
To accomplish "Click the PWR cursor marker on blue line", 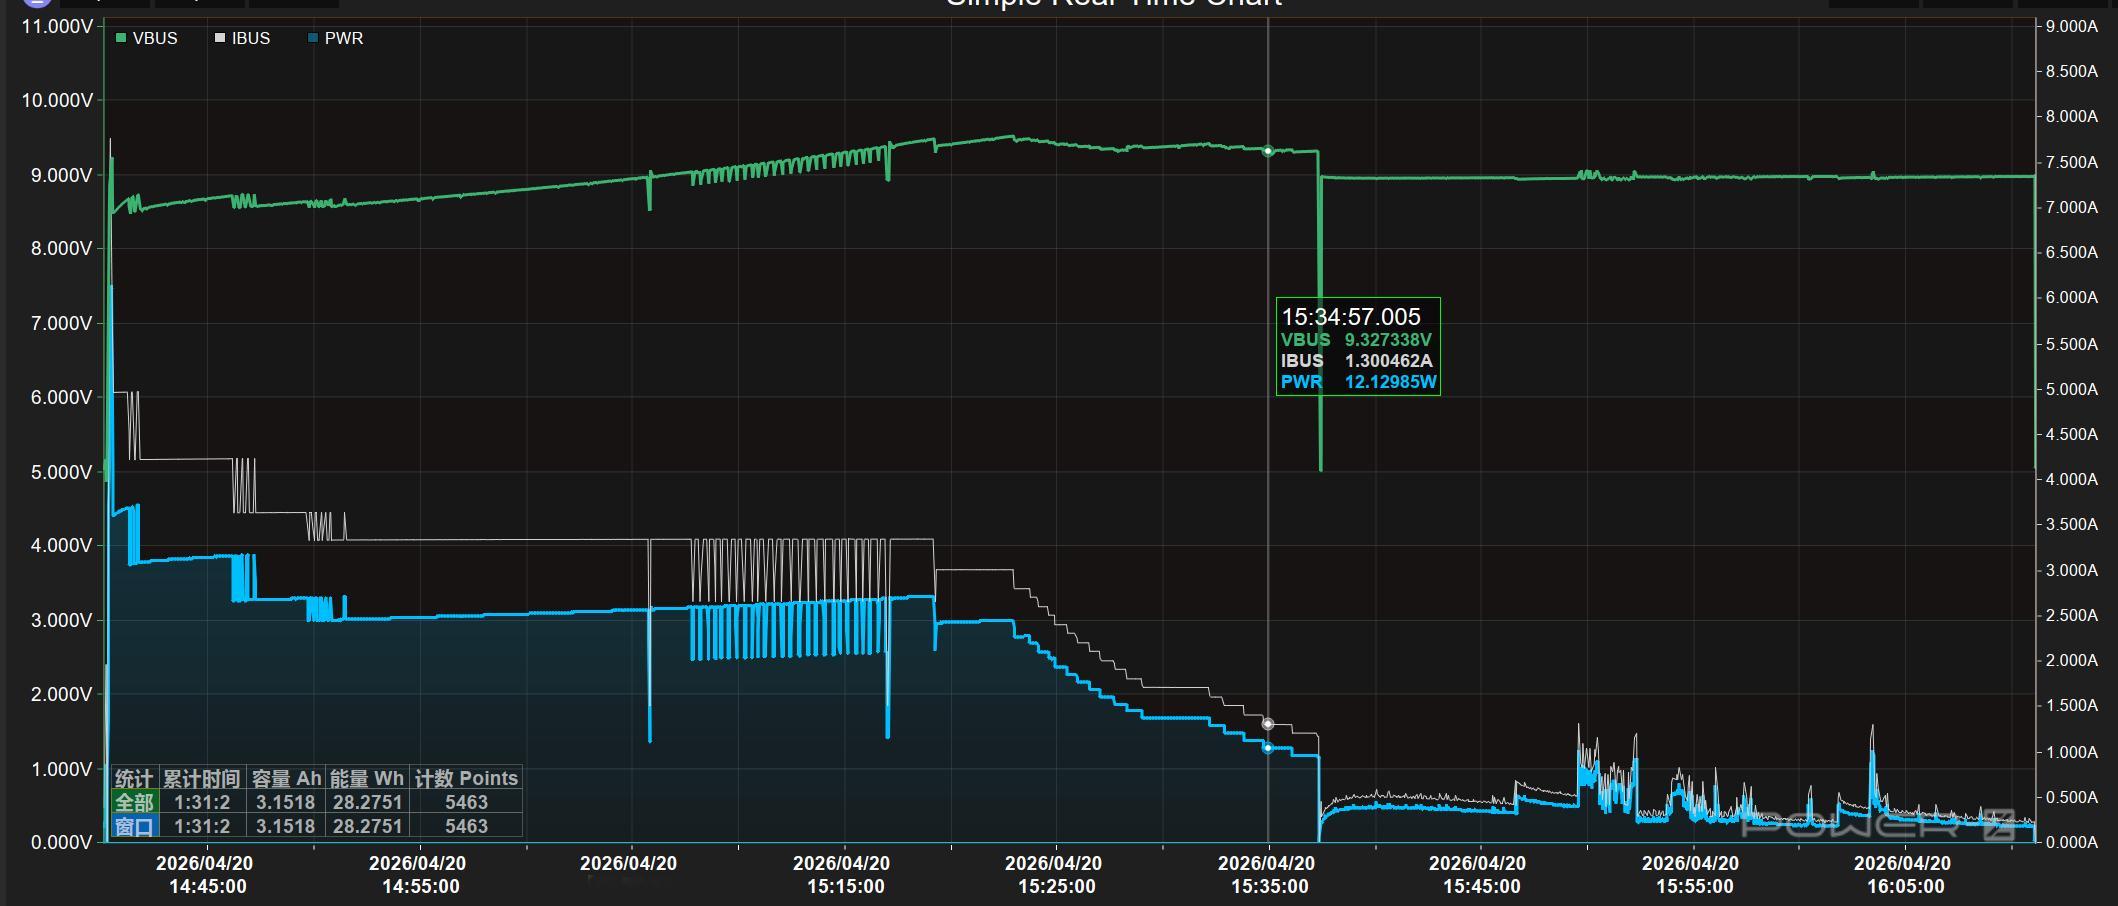I will pos(1268,748).
